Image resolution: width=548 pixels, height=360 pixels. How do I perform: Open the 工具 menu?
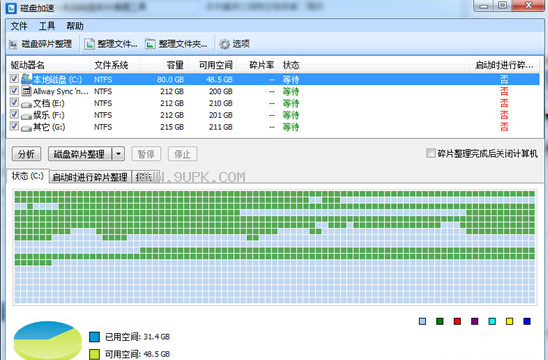tap(47, 26)
